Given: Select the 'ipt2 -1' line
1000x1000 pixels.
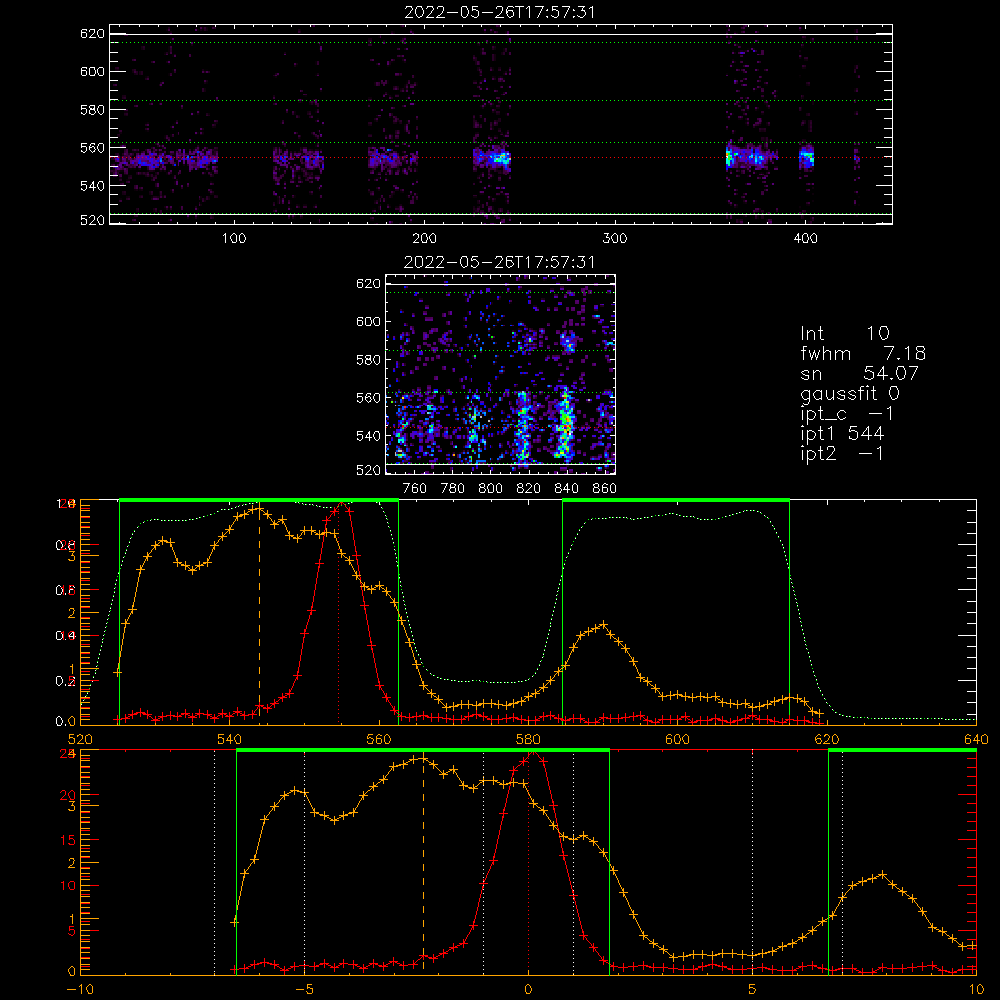Looking at the screenshot, I should (x=842, y=453).
